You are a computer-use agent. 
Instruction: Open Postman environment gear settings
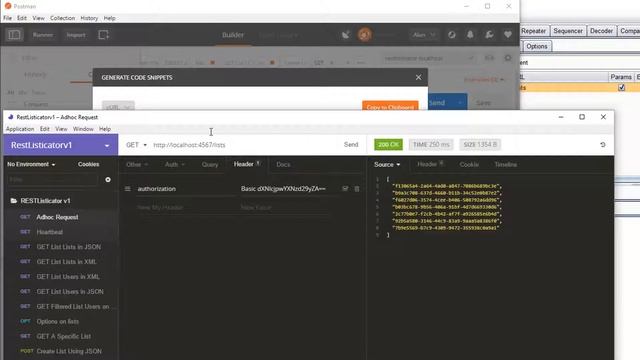508,58
